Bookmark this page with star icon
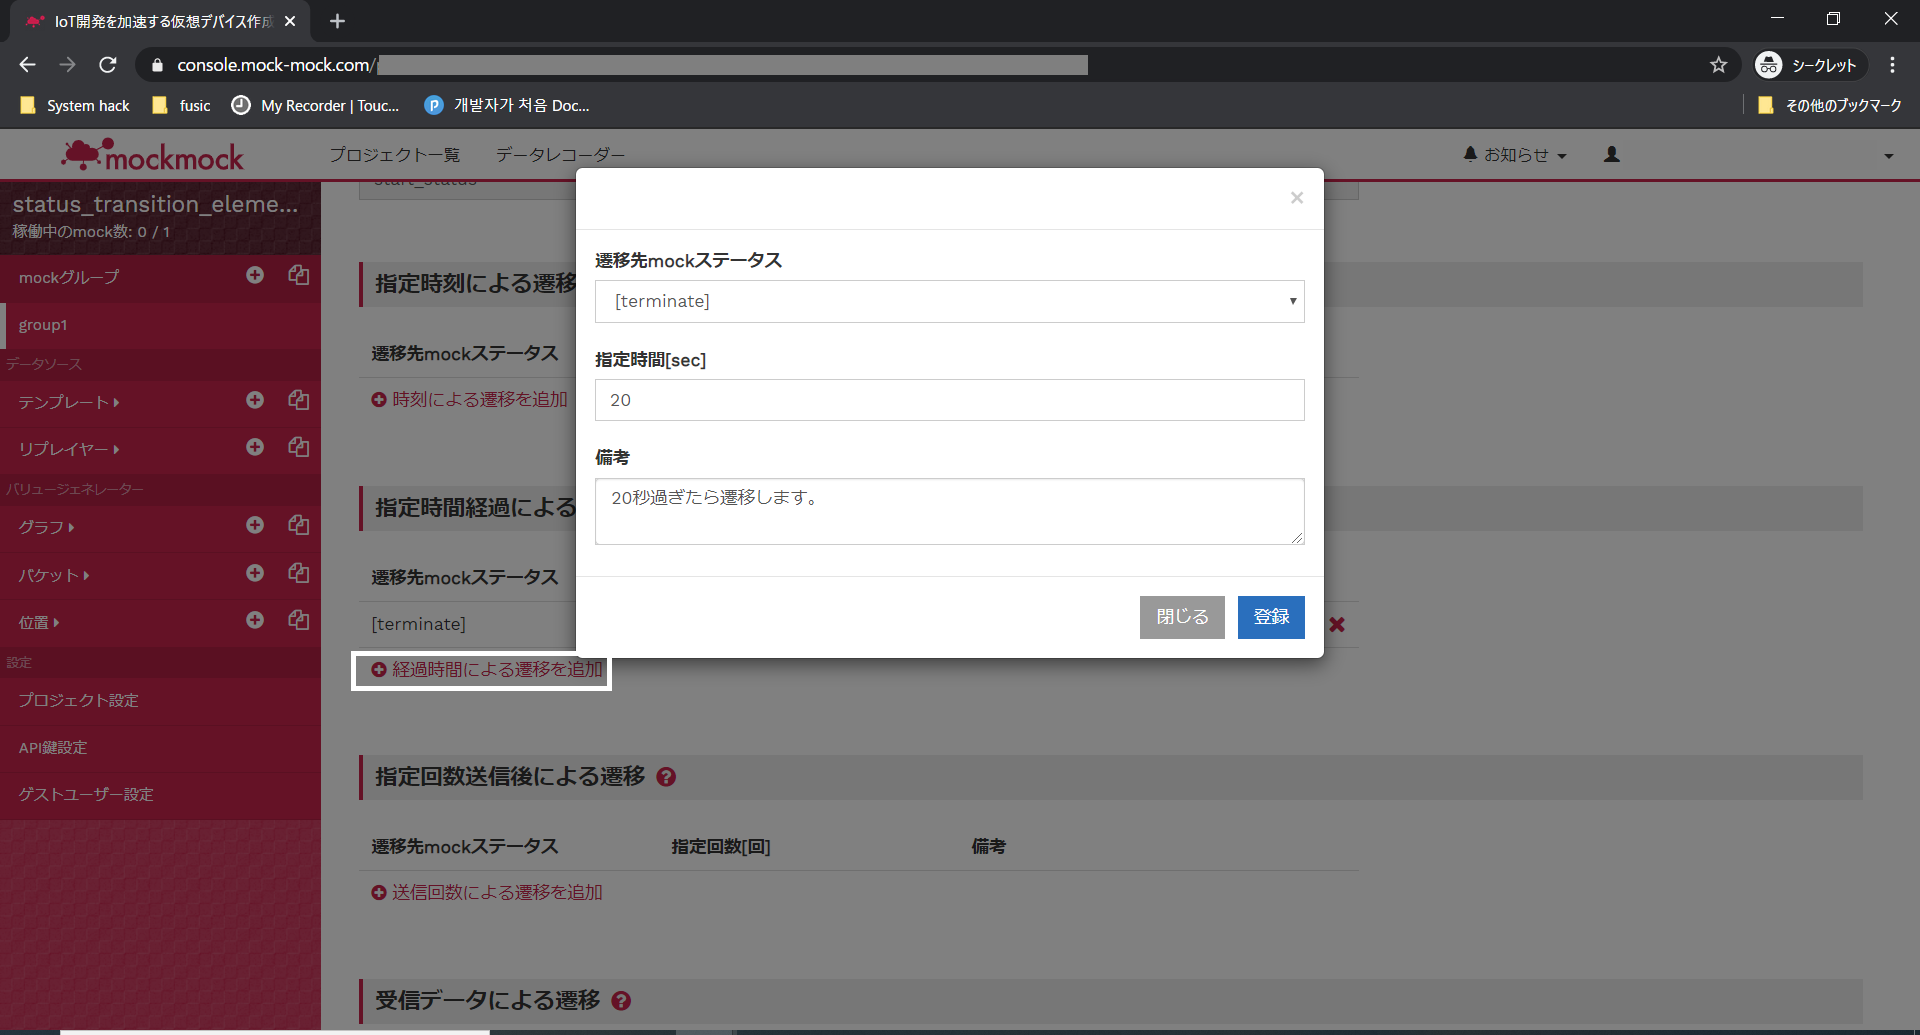Image resolution: width=1920 pixels, height=1035 pixels. [x=1718, y=65]
